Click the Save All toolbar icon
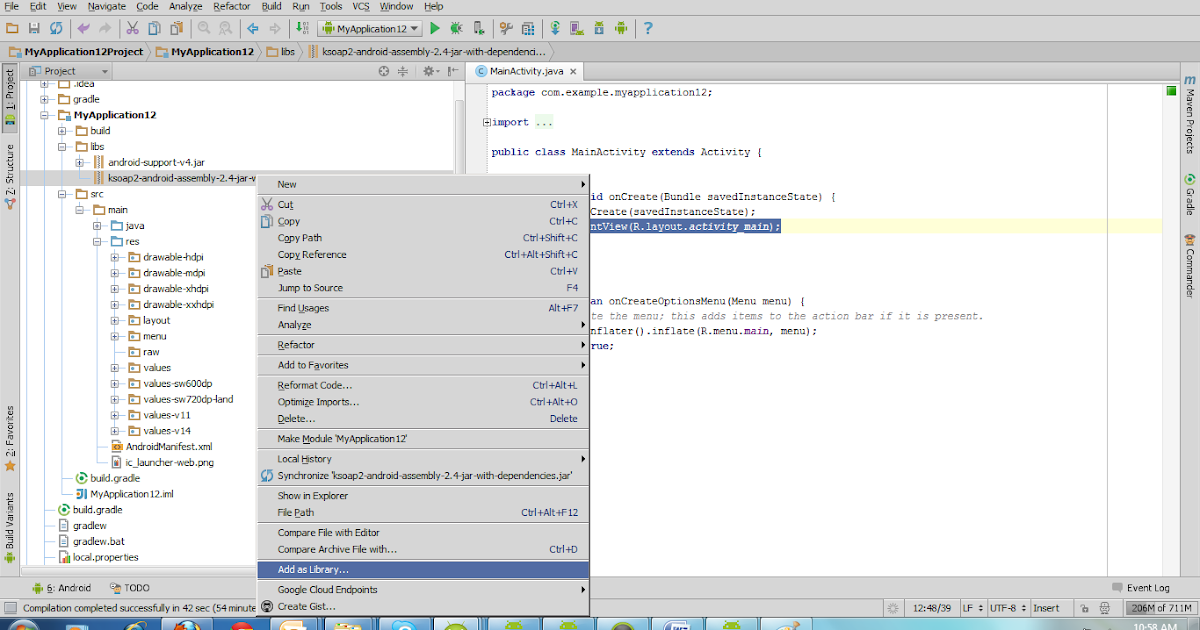This screenshot has width=1200, height=630. point(35,29)
